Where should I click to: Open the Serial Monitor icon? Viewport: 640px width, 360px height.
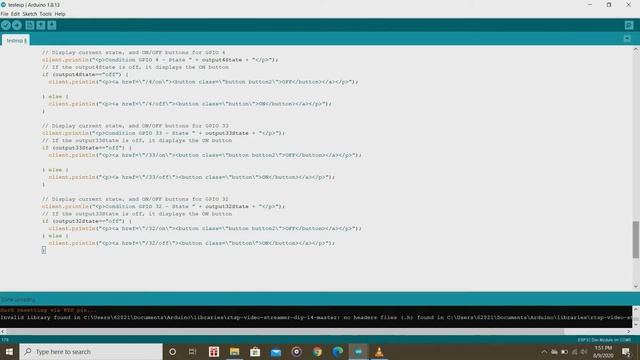pyautogui.click(x=629, y=25)
